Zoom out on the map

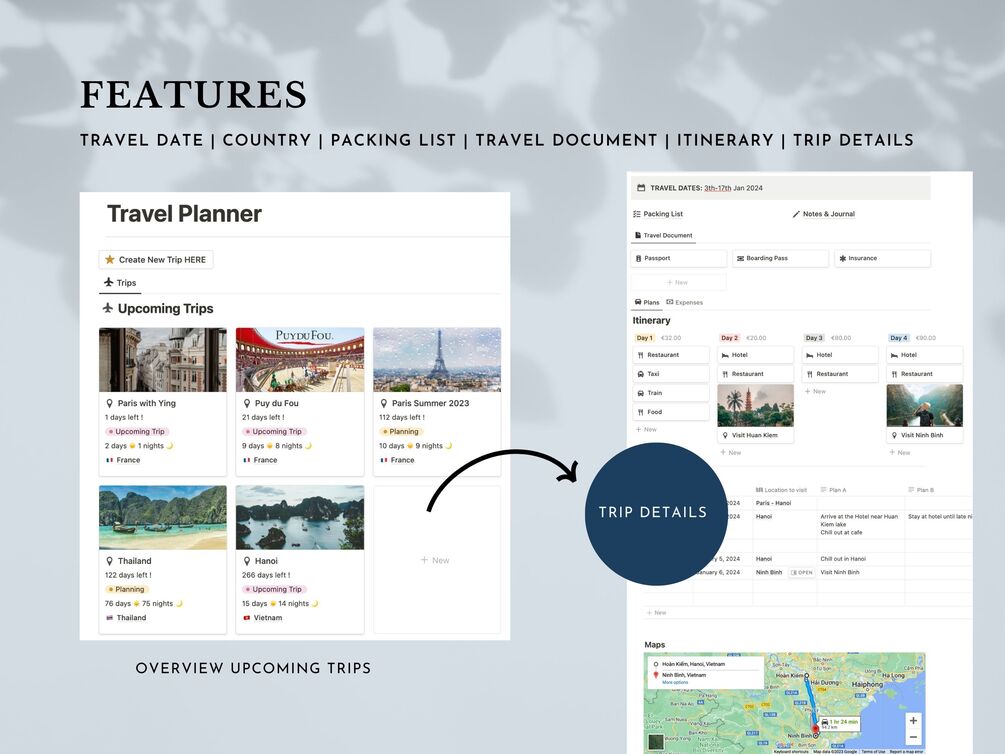[913, 737]
